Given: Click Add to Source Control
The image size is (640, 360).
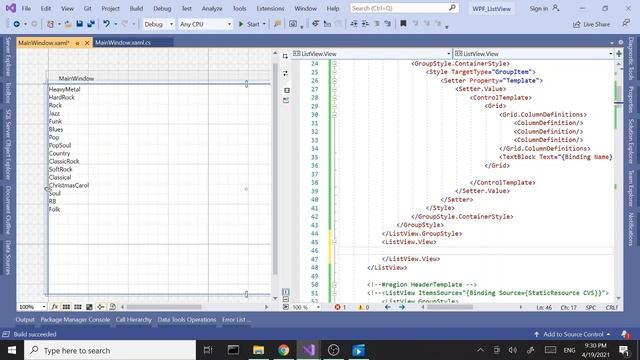Looking at the screenshot, I should point(572,334).
